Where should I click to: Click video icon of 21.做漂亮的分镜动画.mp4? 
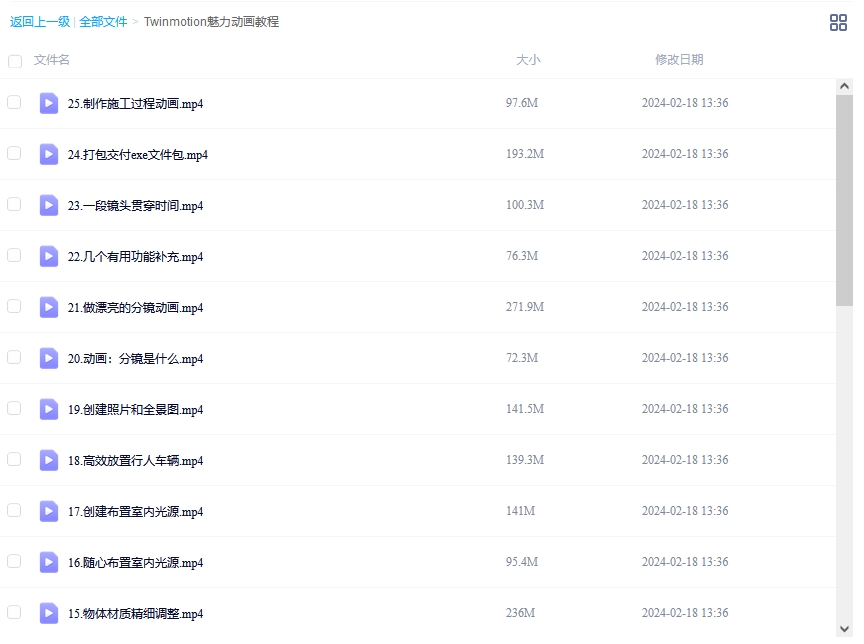tap(48, 307)
